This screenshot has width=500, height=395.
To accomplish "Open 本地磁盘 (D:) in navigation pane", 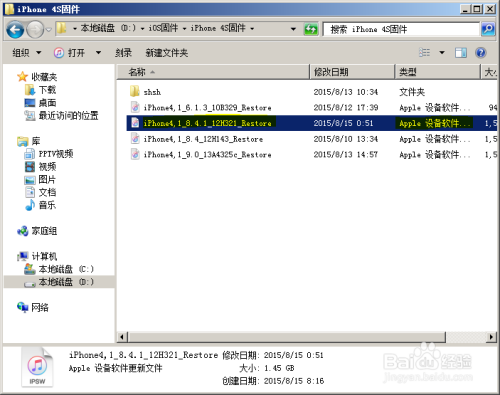I will coord(66,282).
